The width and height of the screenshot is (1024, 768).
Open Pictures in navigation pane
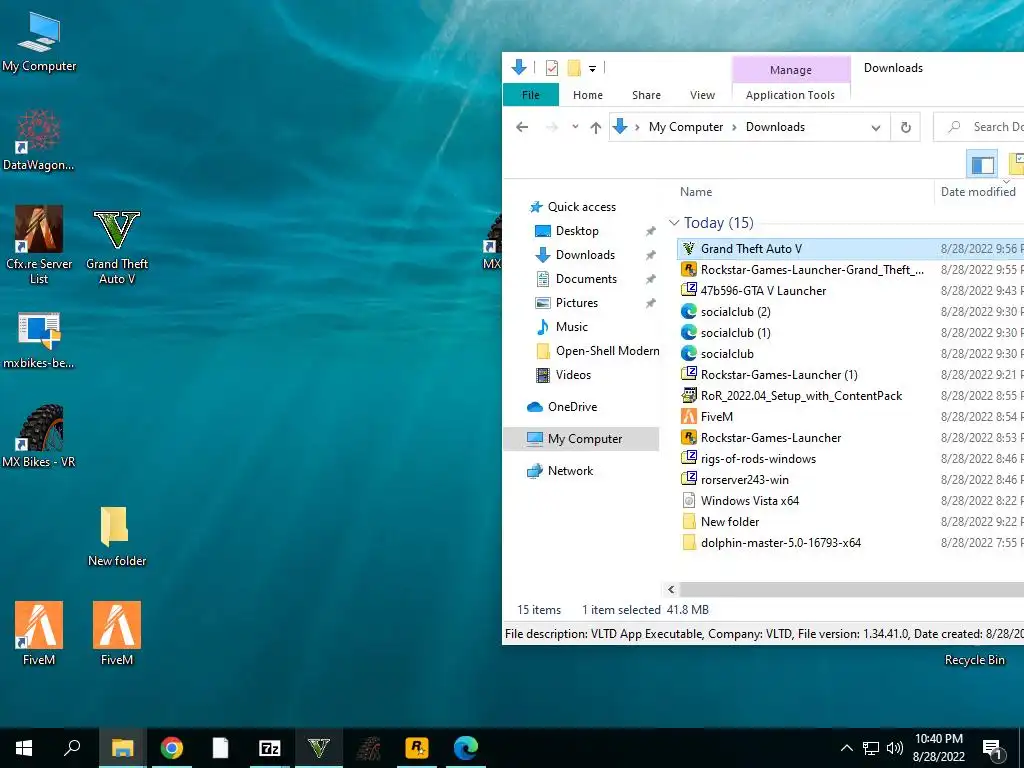pos(577,302)
